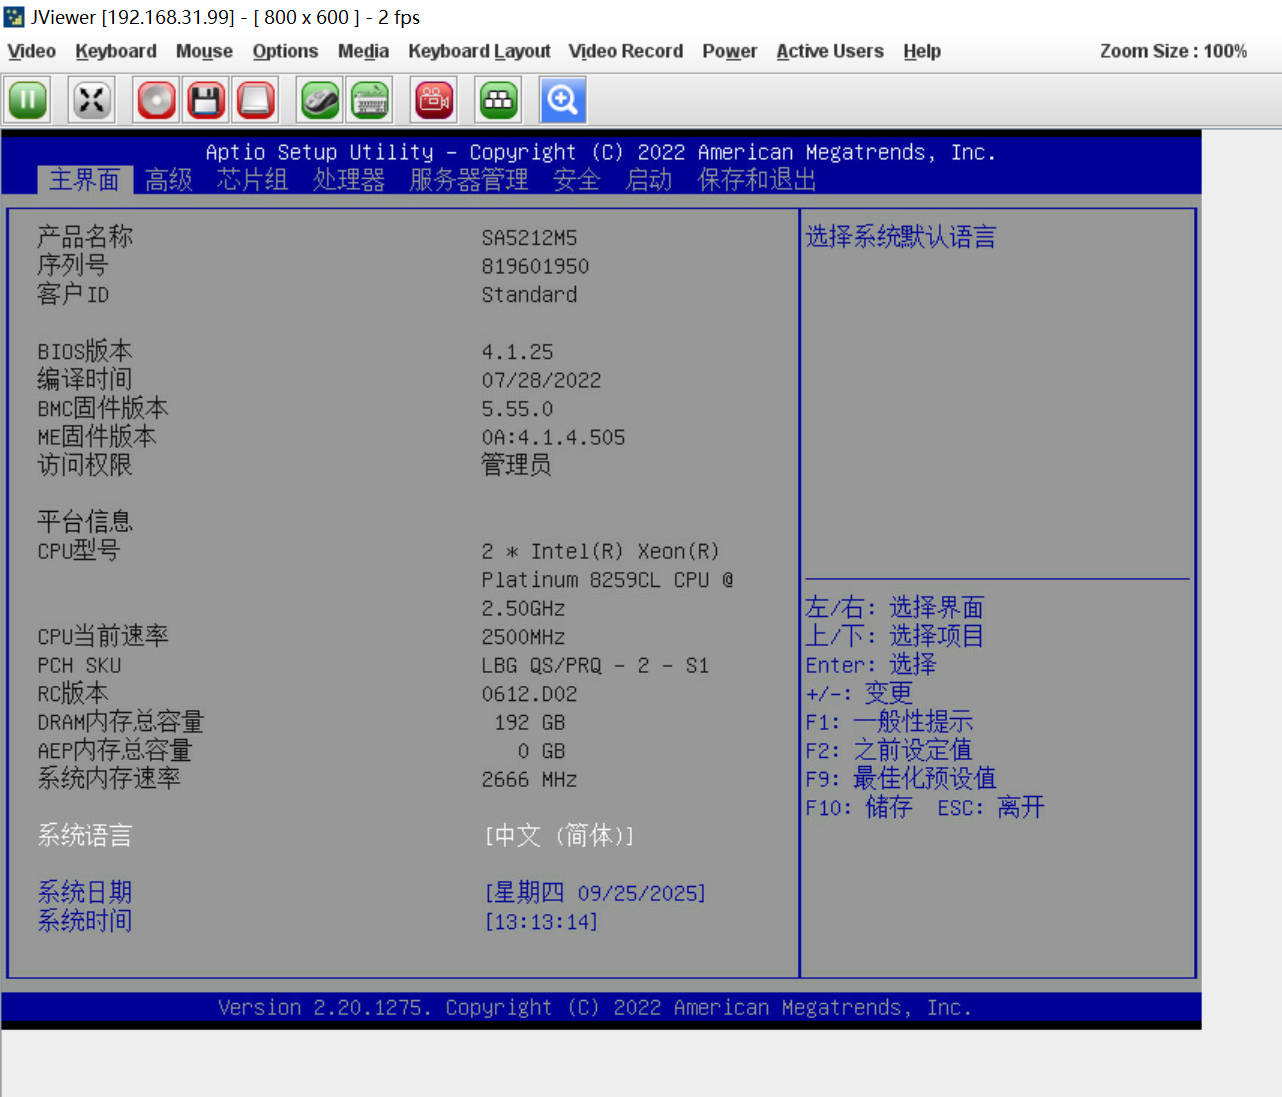Click the serial number 819601950
Viewport: 1282px width, 1097px height.
(x=535, y=267)
